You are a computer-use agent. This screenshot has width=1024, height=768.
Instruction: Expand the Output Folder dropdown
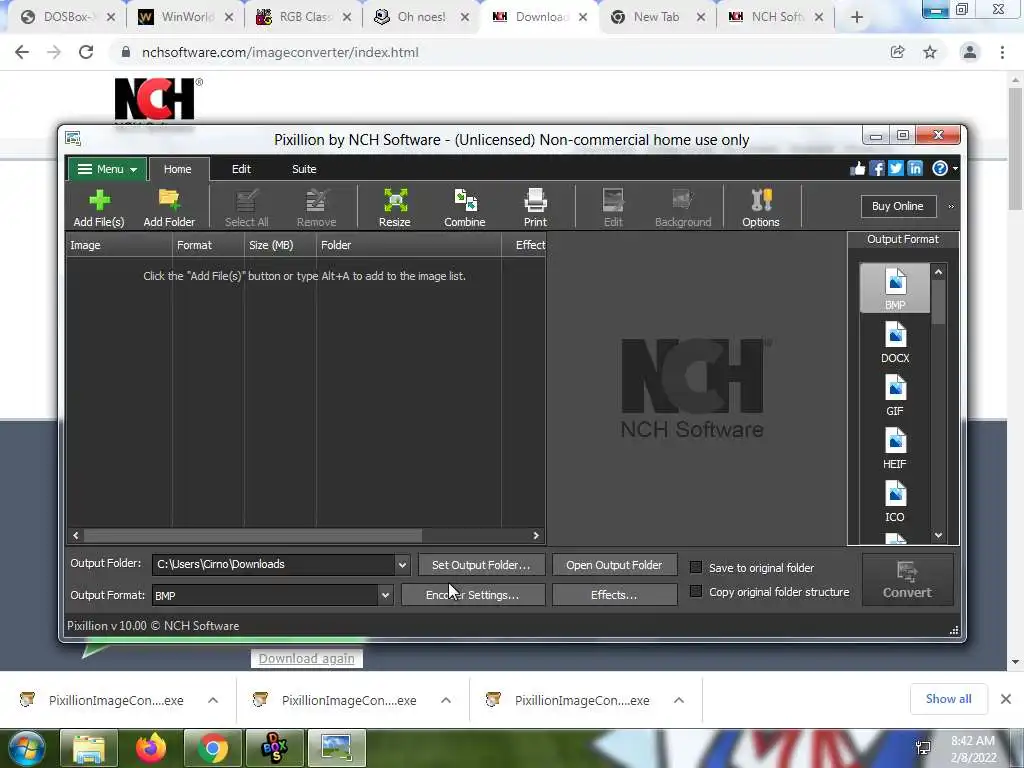(402, 565)
